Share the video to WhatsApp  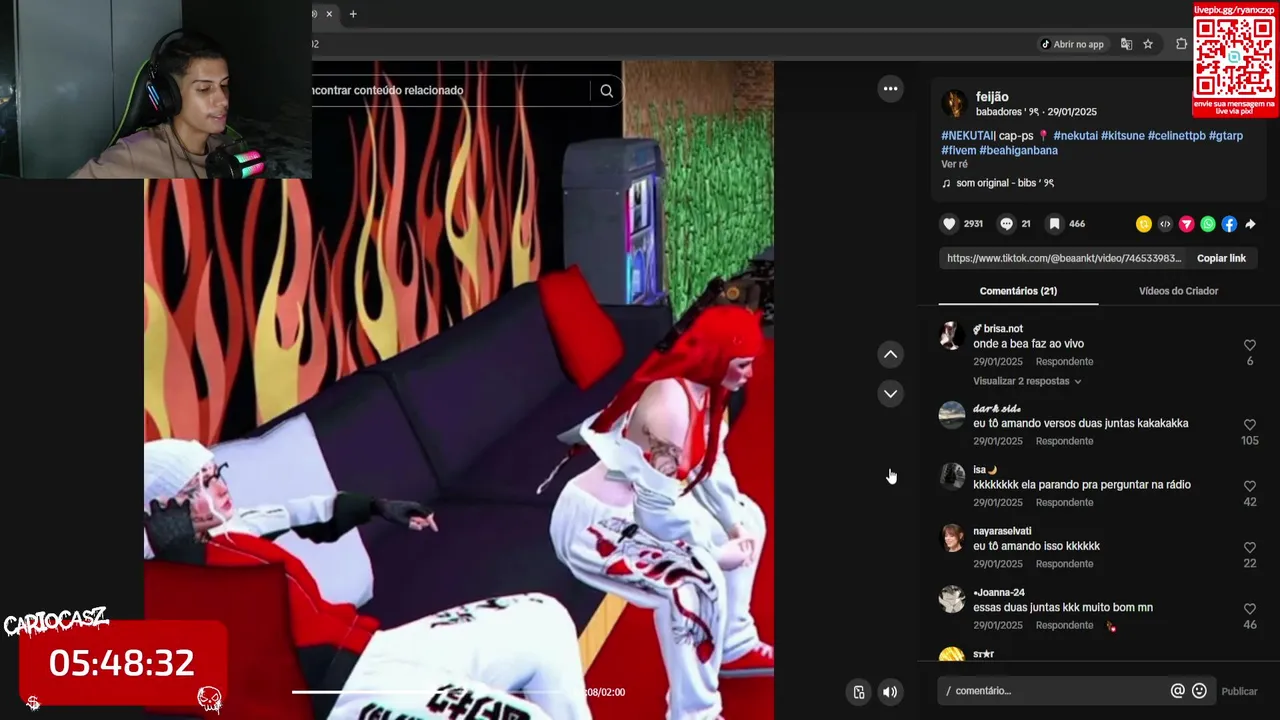coord(1208,224)
